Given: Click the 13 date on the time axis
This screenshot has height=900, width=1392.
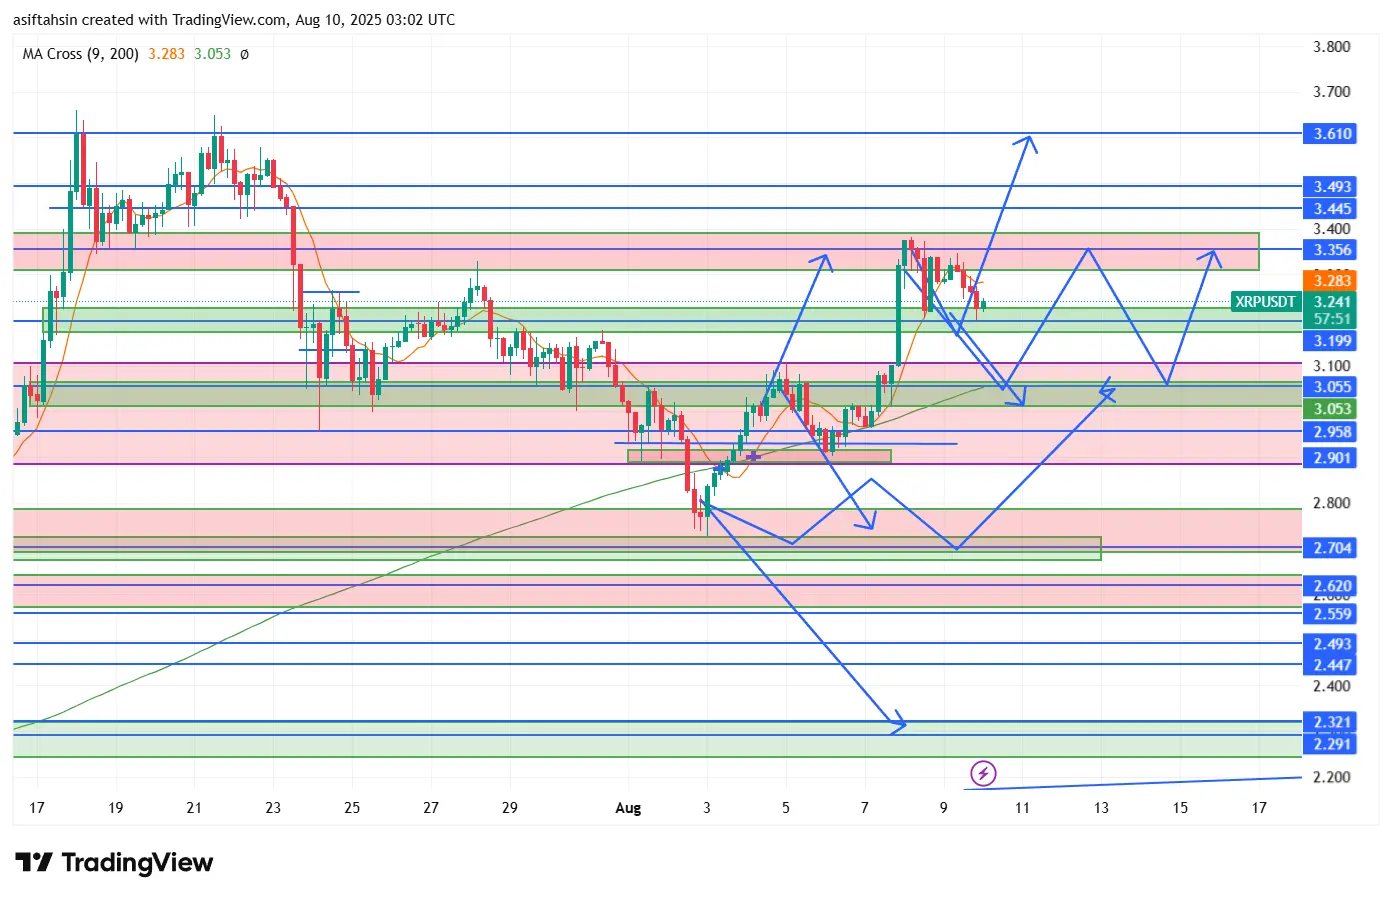Looking at the screenshot, I should [1101, 808].
